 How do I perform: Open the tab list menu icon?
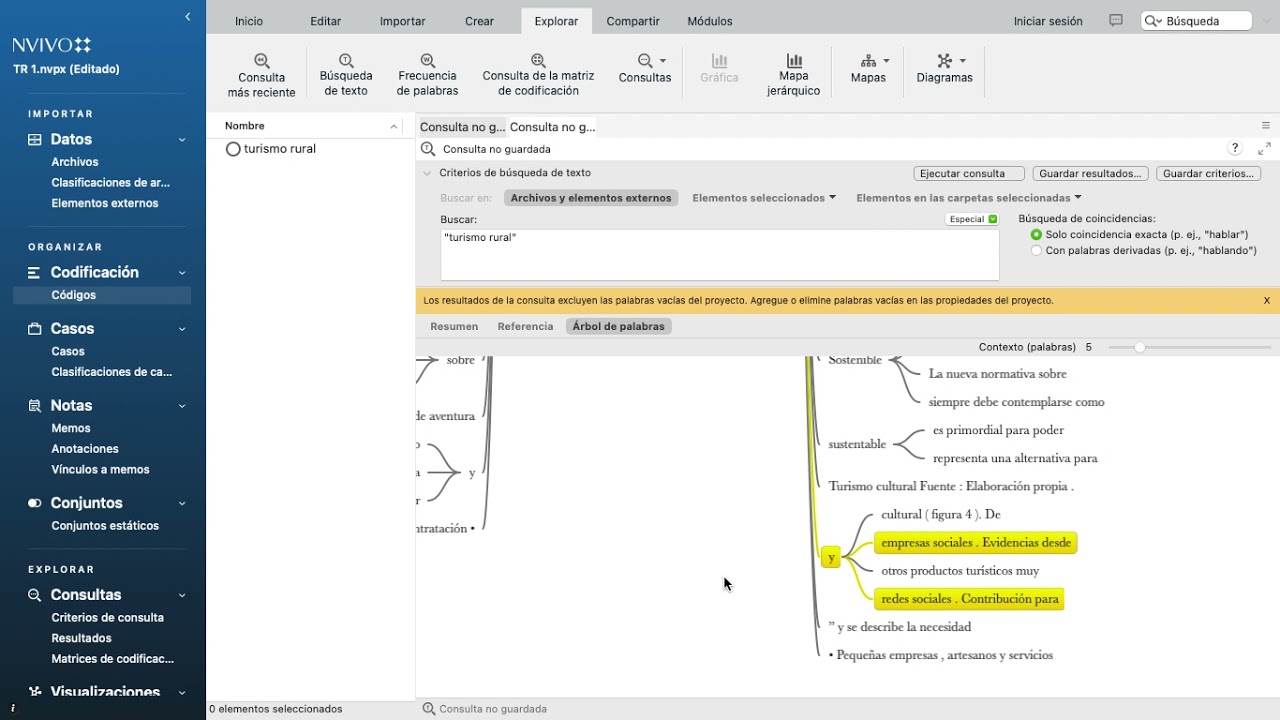pos(1265,126)
